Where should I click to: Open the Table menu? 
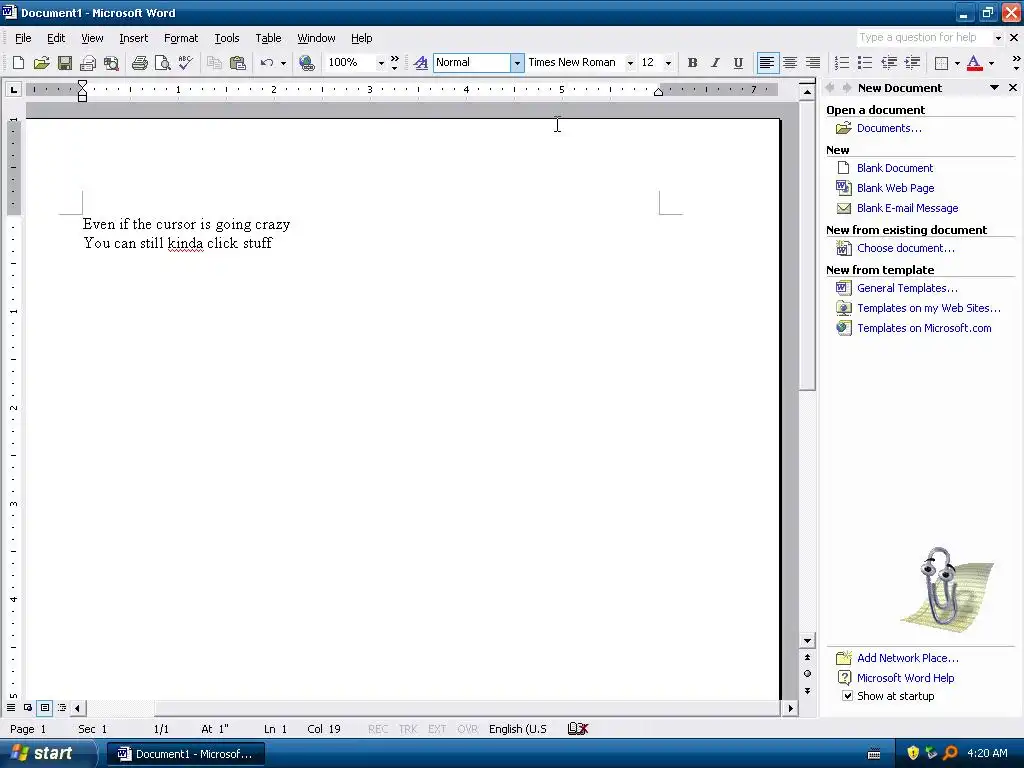tap(268, 38)
